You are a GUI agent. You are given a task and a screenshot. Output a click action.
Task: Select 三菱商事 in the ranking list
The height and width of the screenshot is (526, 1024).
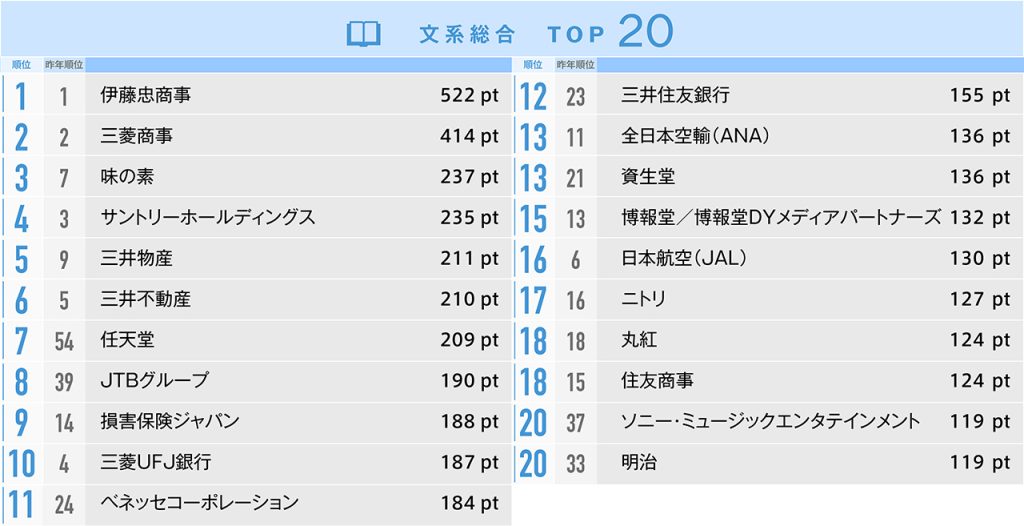137,136
